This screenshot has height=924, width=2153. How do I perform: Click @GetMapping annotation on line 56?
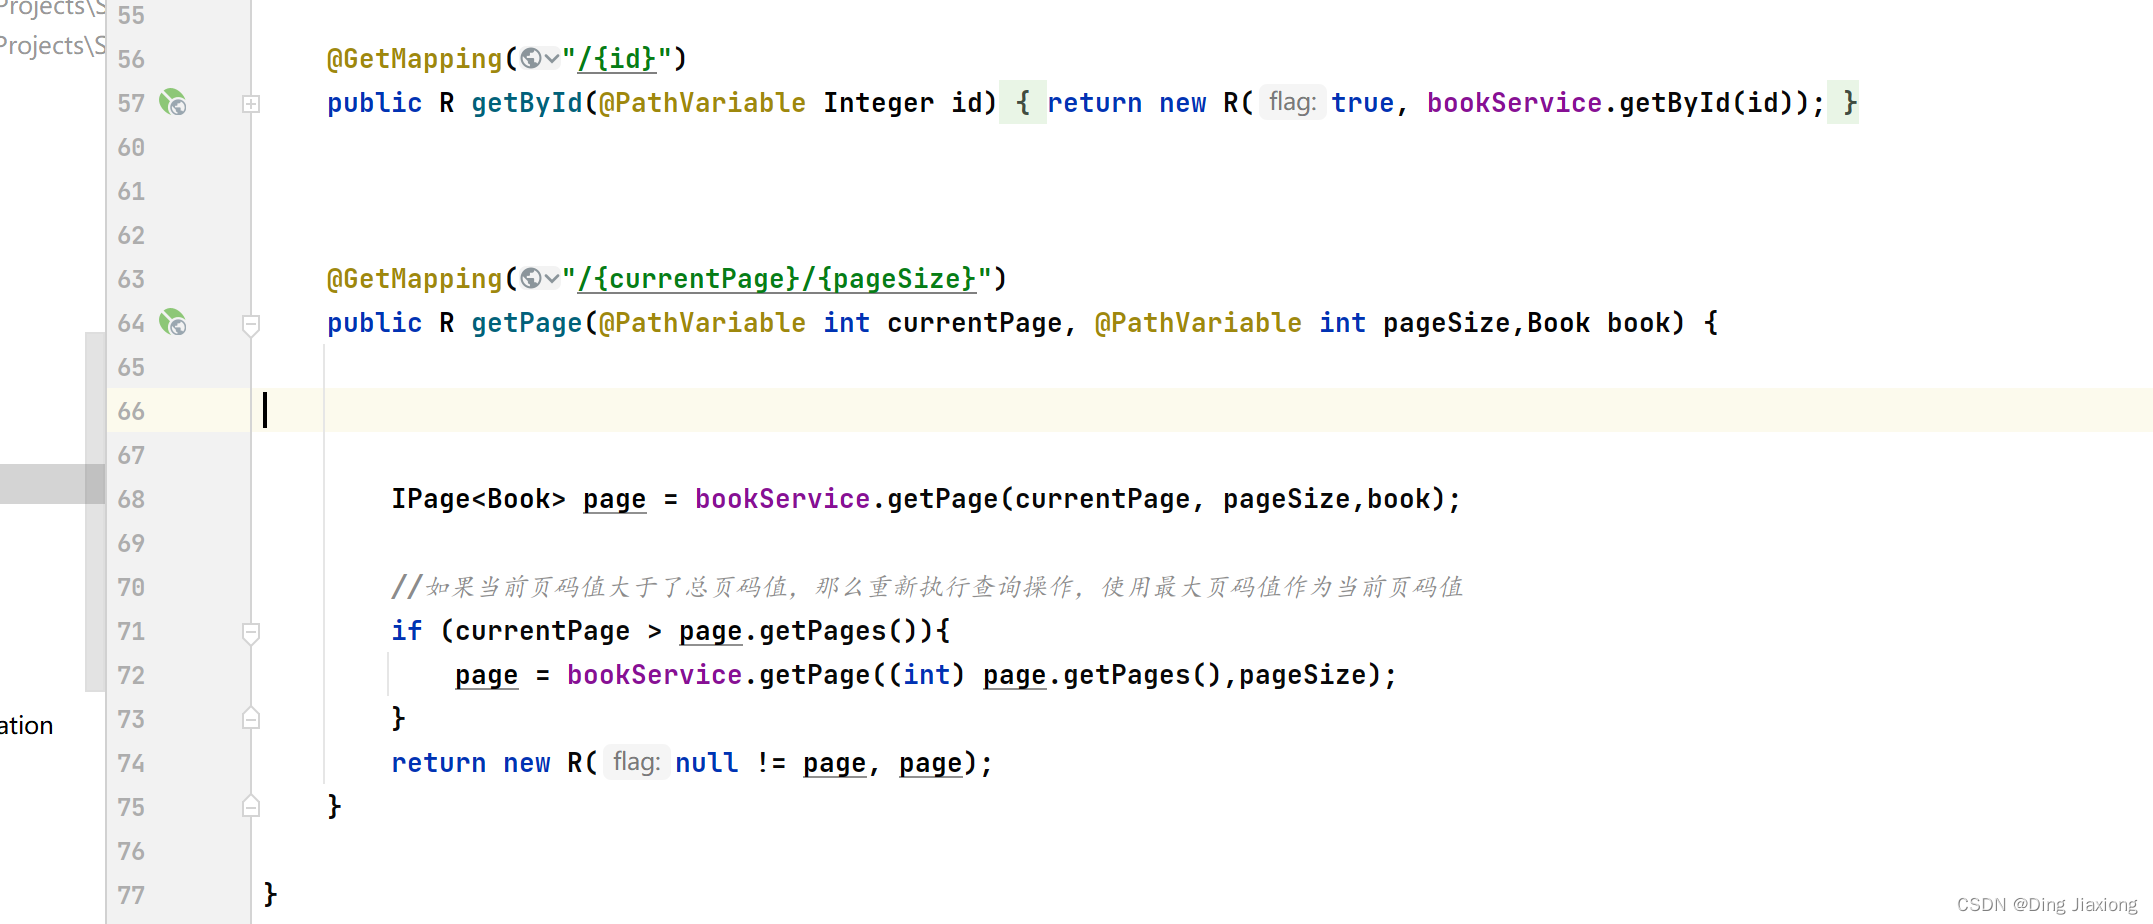pyautogui.click(x=414, y=59)
